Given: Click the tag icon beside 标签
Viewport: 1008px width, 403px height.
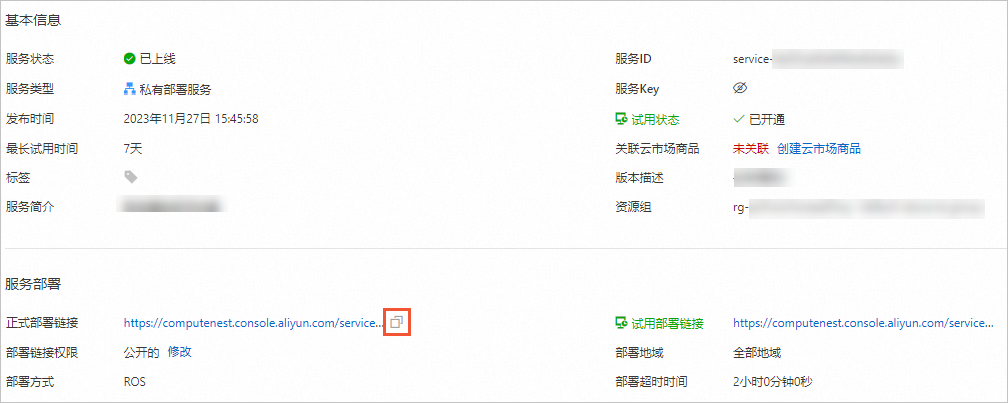Looking at the screenshot, I should [130, 177].
